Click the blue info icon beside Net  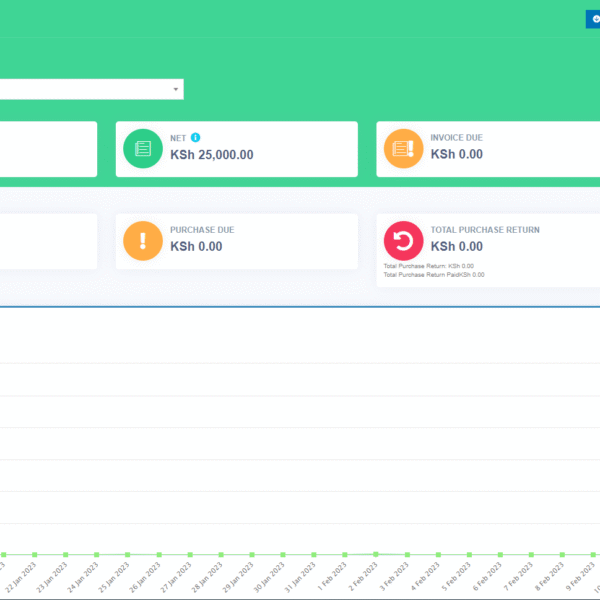click(x=196, y=137)
